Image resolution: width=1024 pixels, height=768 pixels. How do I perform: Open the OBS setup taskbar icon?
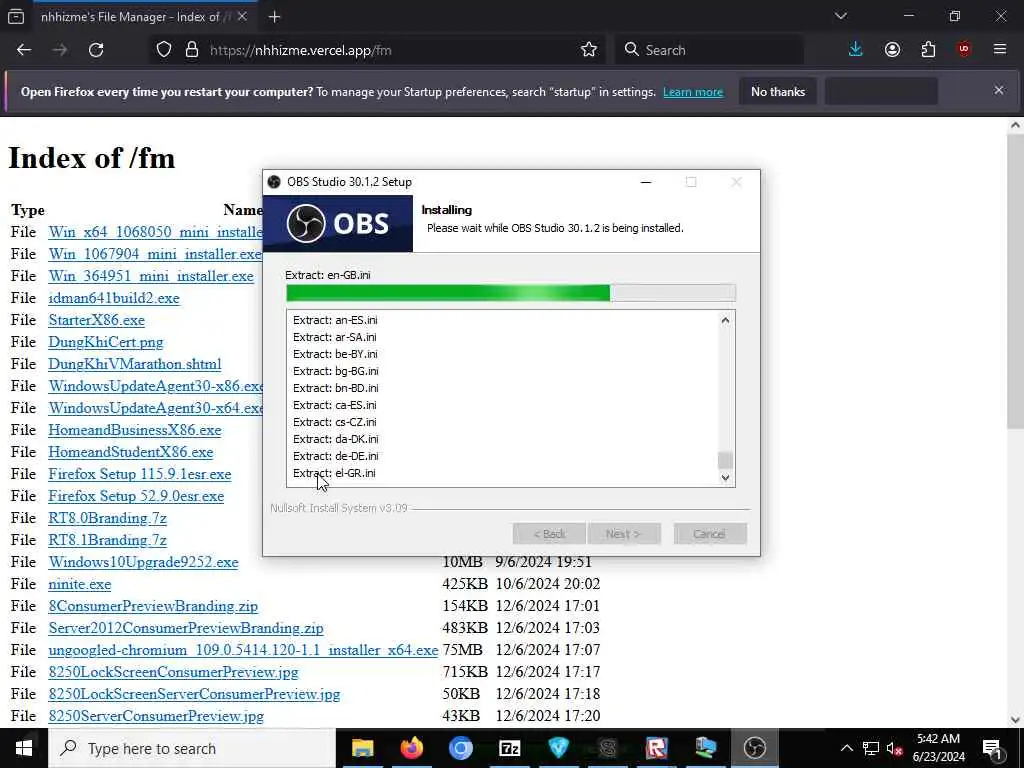tap(754, 748)
